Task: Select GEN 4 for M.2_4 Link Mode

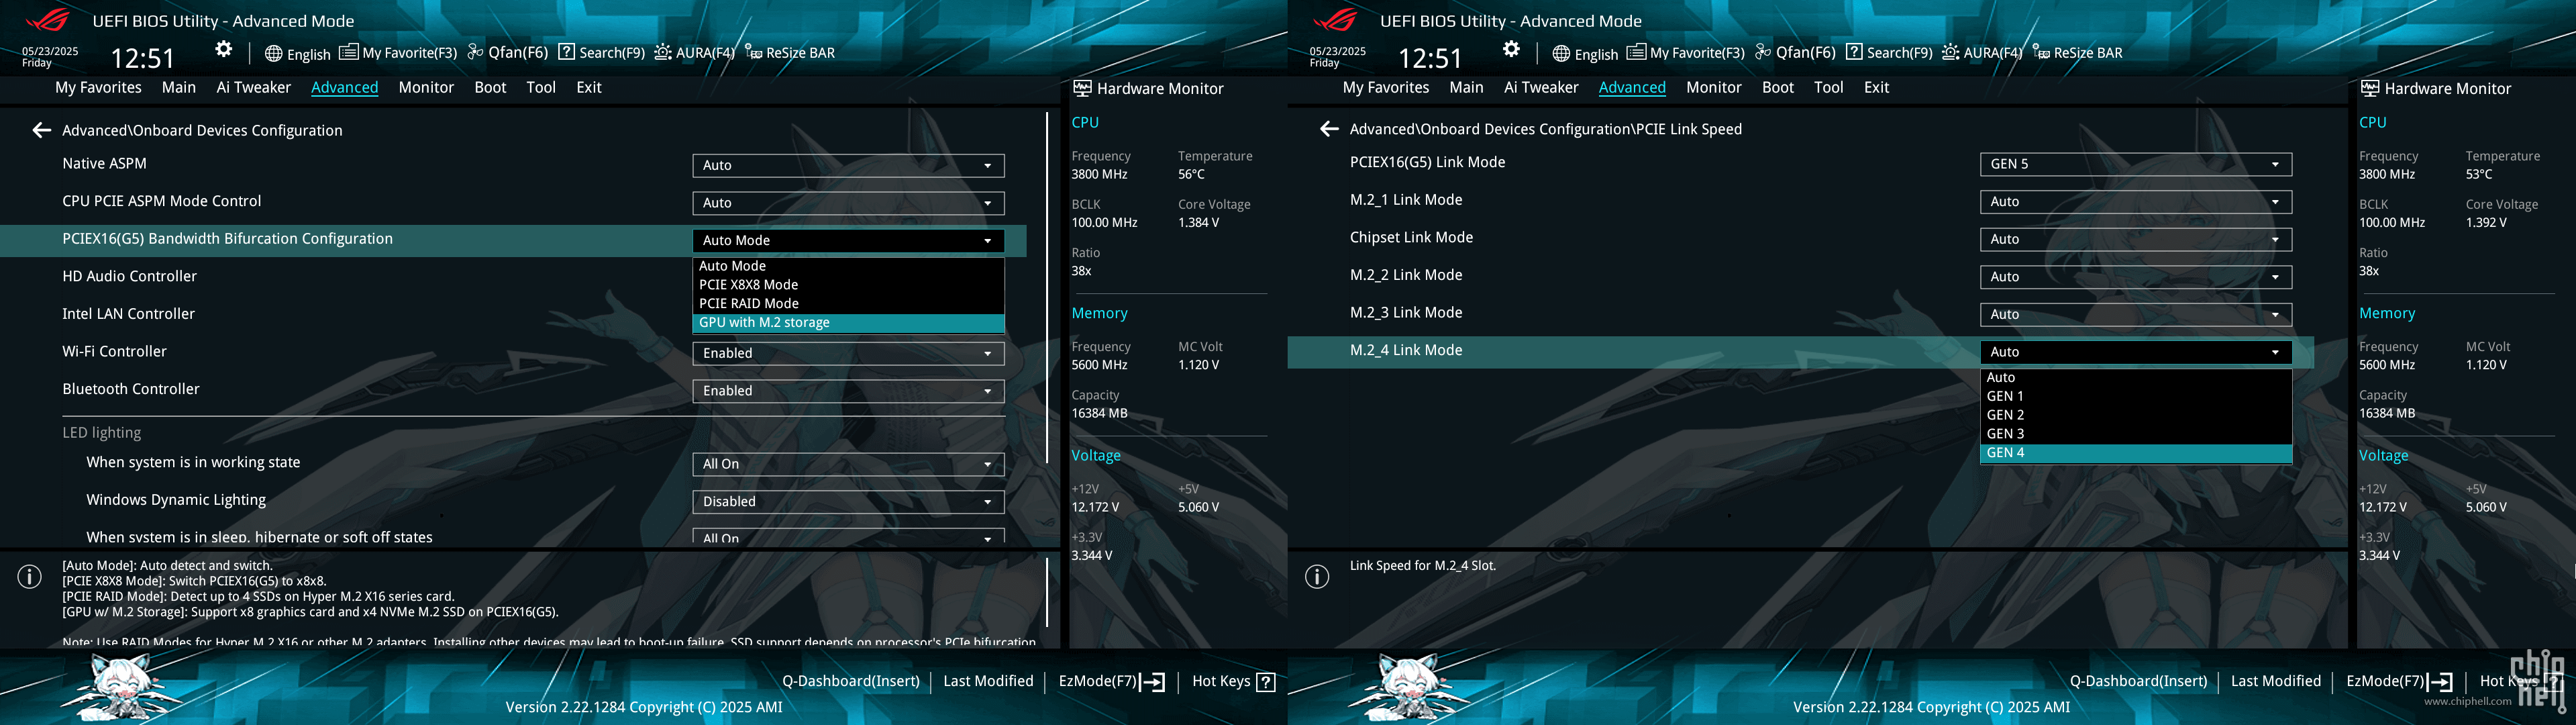Action: [2136, 453]
